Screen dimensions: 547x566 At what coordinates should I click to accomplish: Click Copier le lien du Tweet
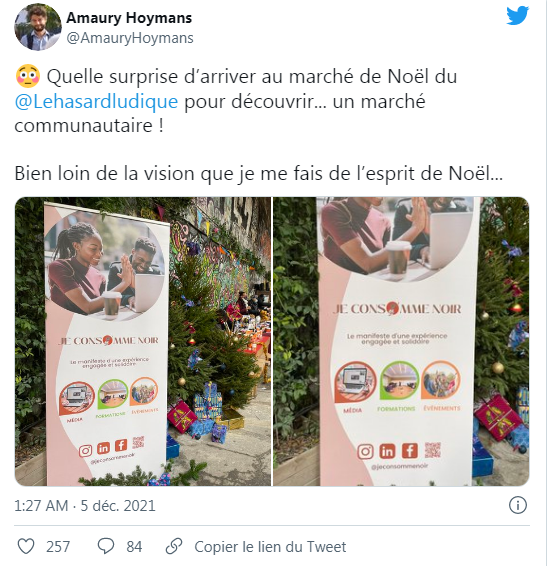270,547
